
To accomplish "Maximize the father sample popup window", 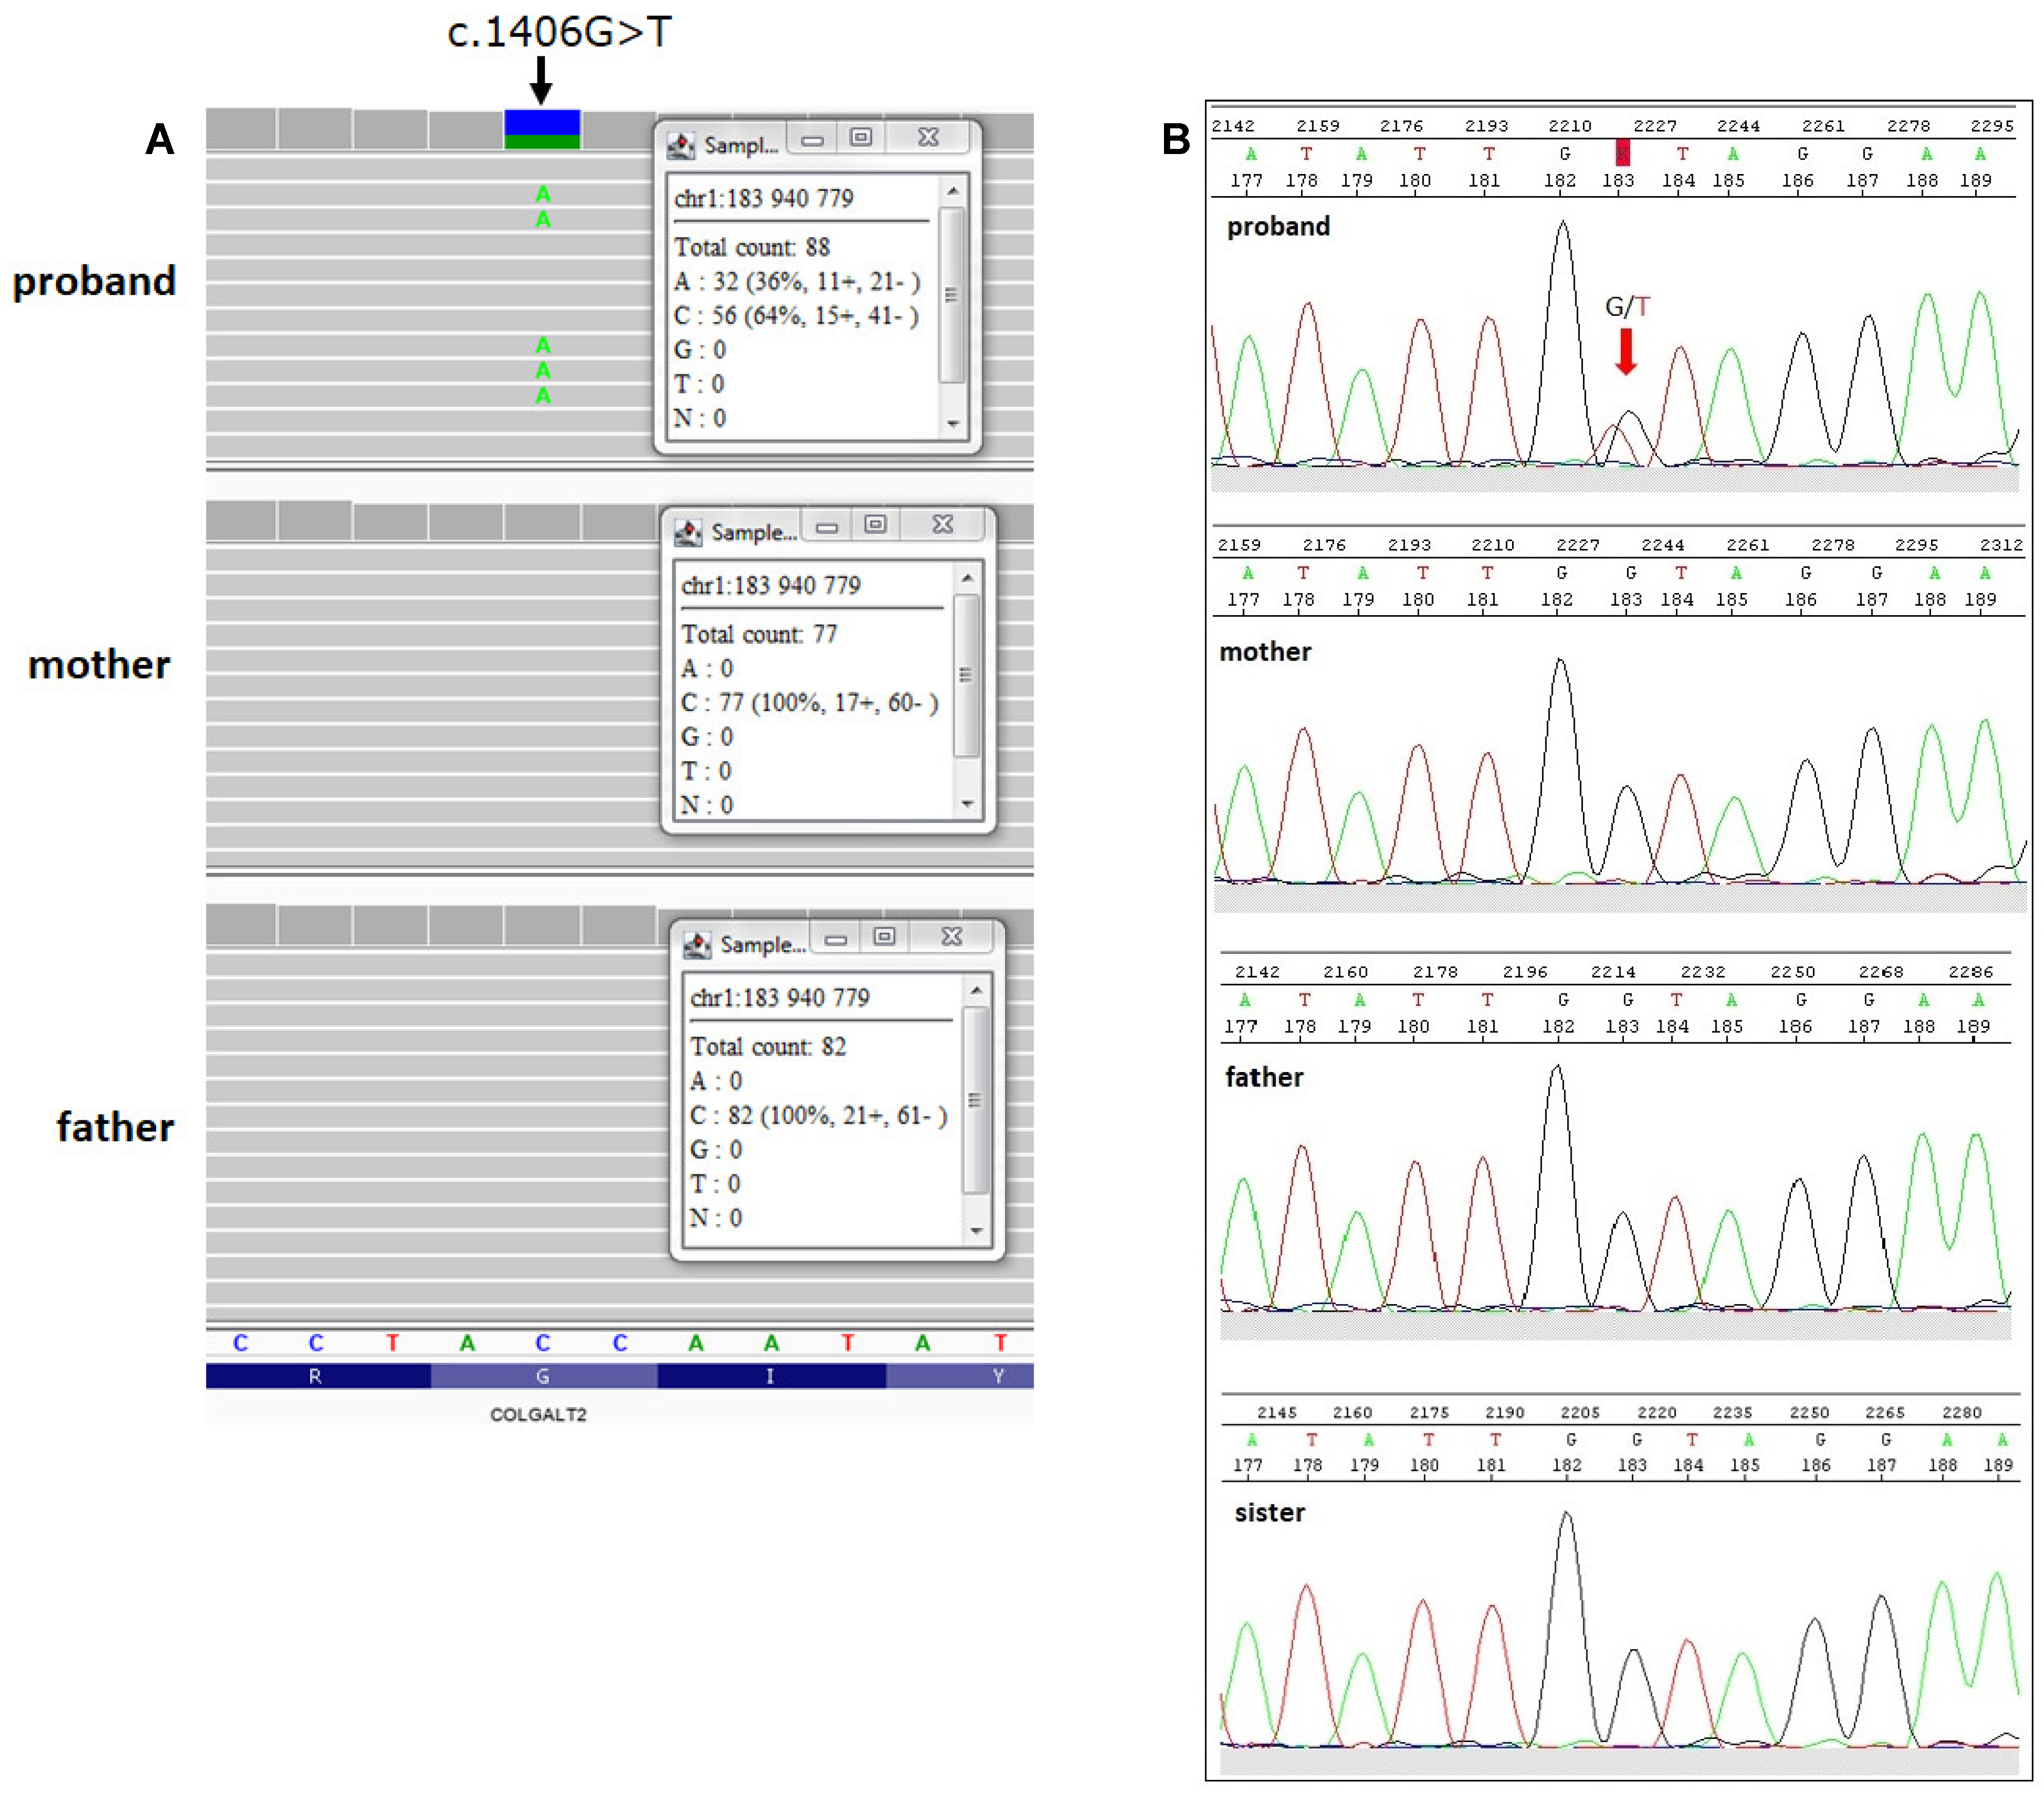I will pos(884,937).
